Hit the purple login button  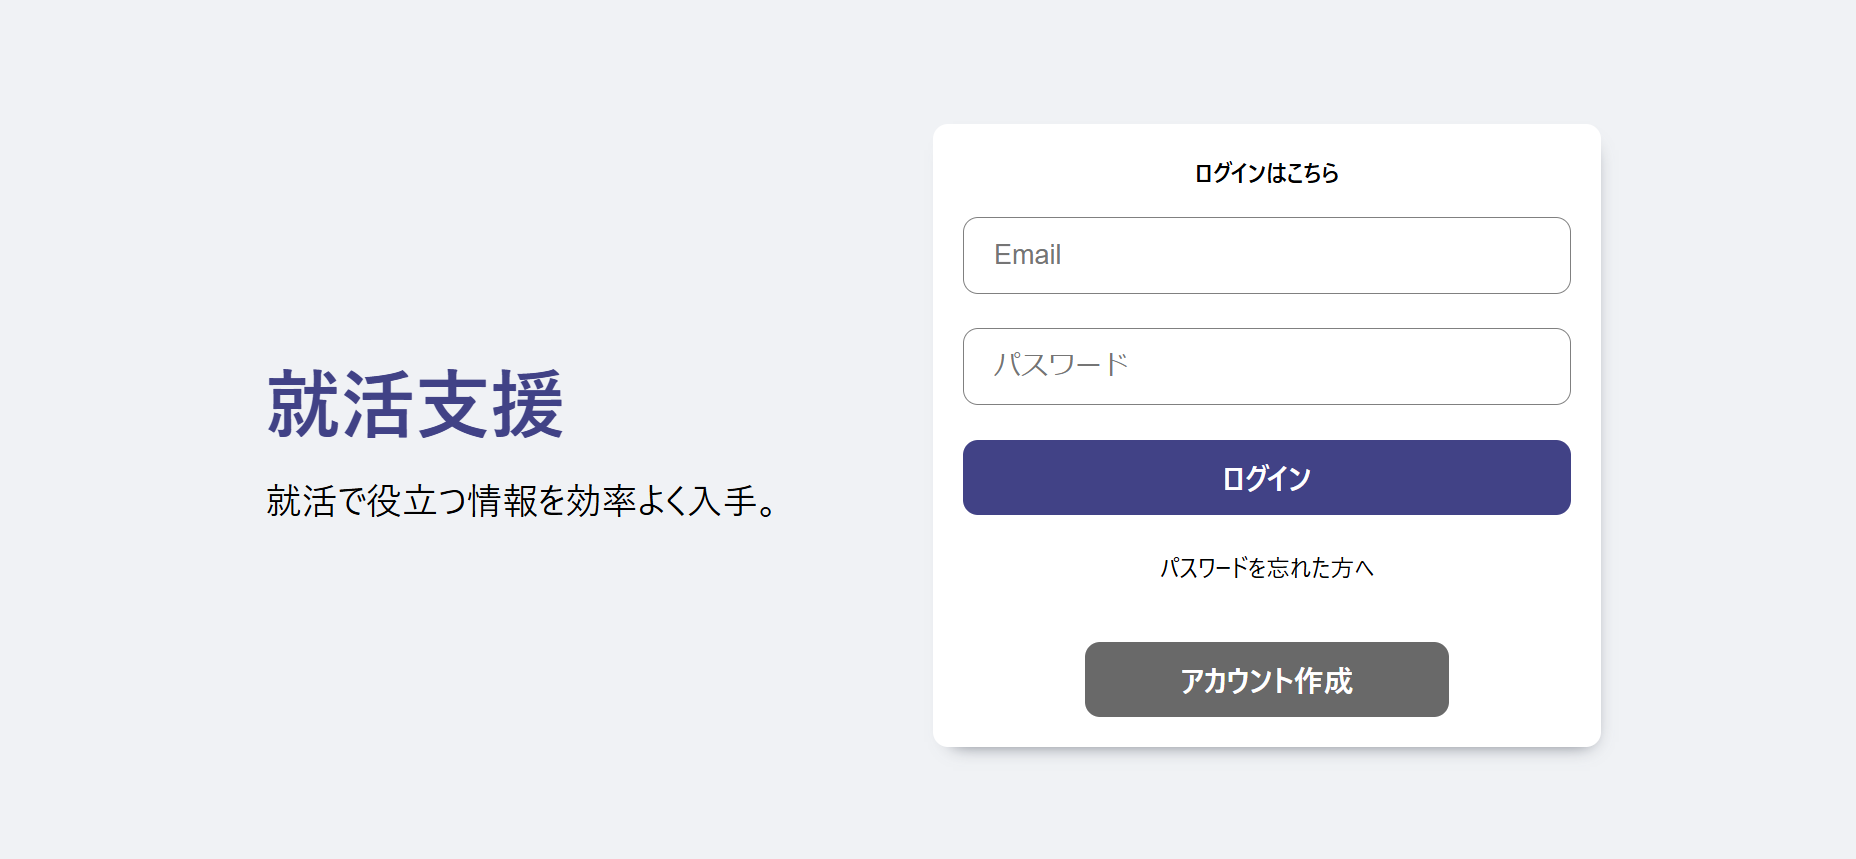(x=1266, y=478)
